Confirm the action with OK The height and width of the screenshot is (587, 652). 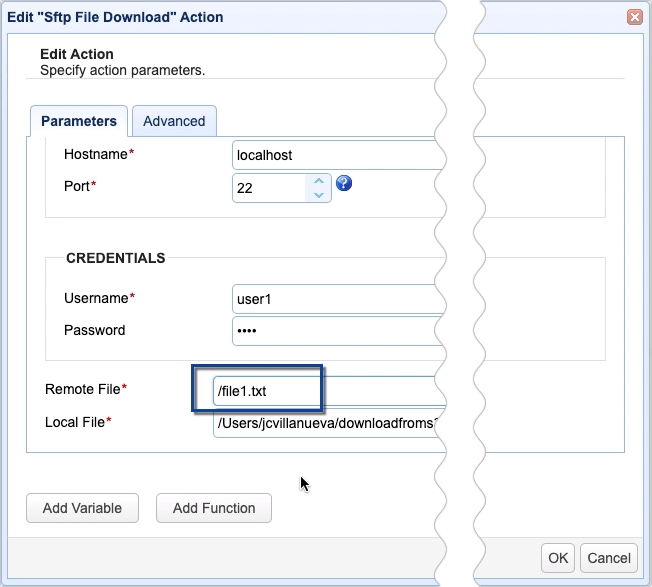point(557,558)
